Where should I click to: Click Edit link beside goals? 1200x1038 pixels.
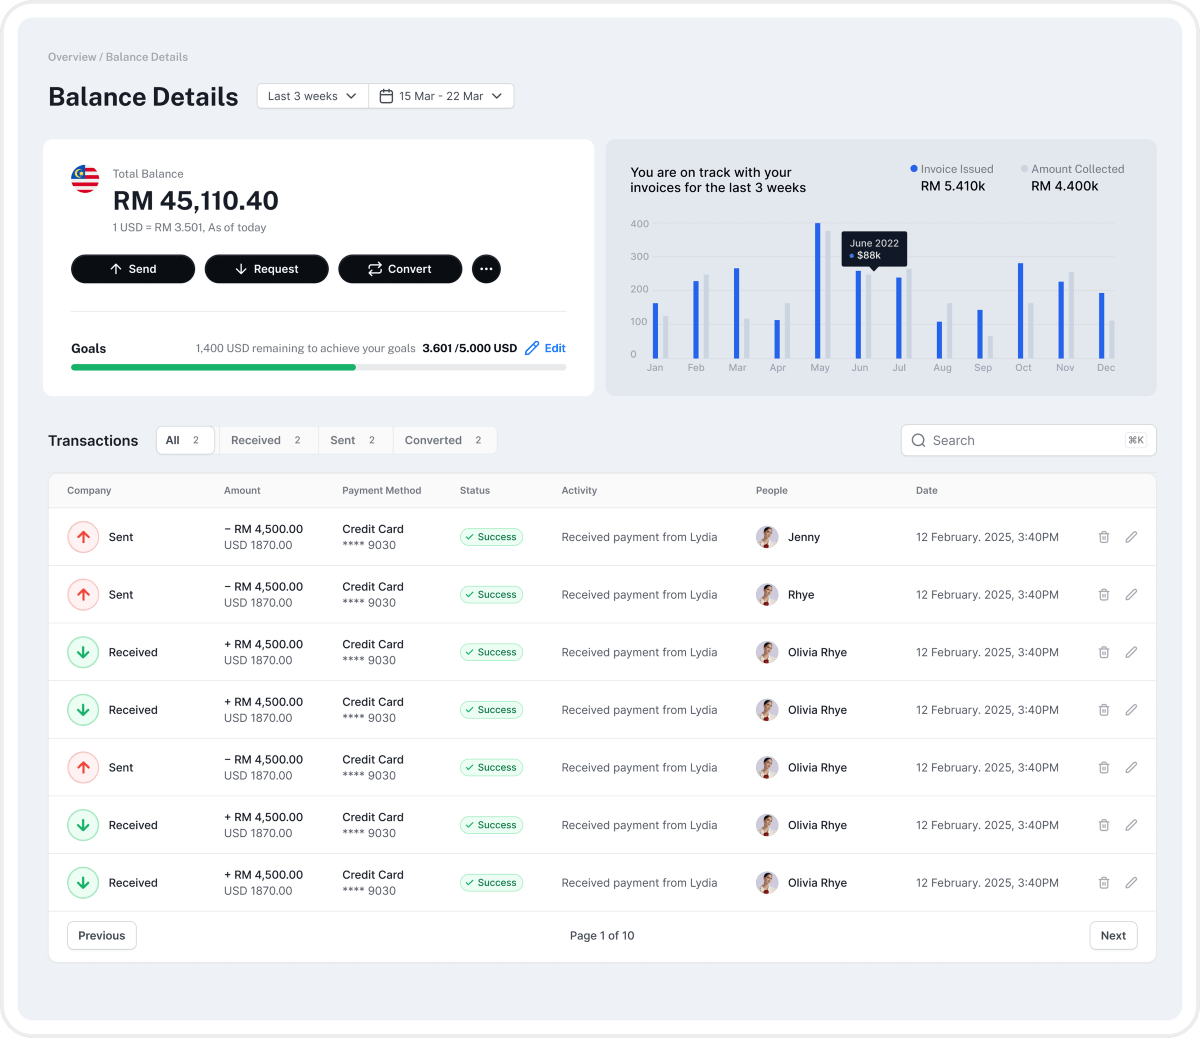pos(546,349)
